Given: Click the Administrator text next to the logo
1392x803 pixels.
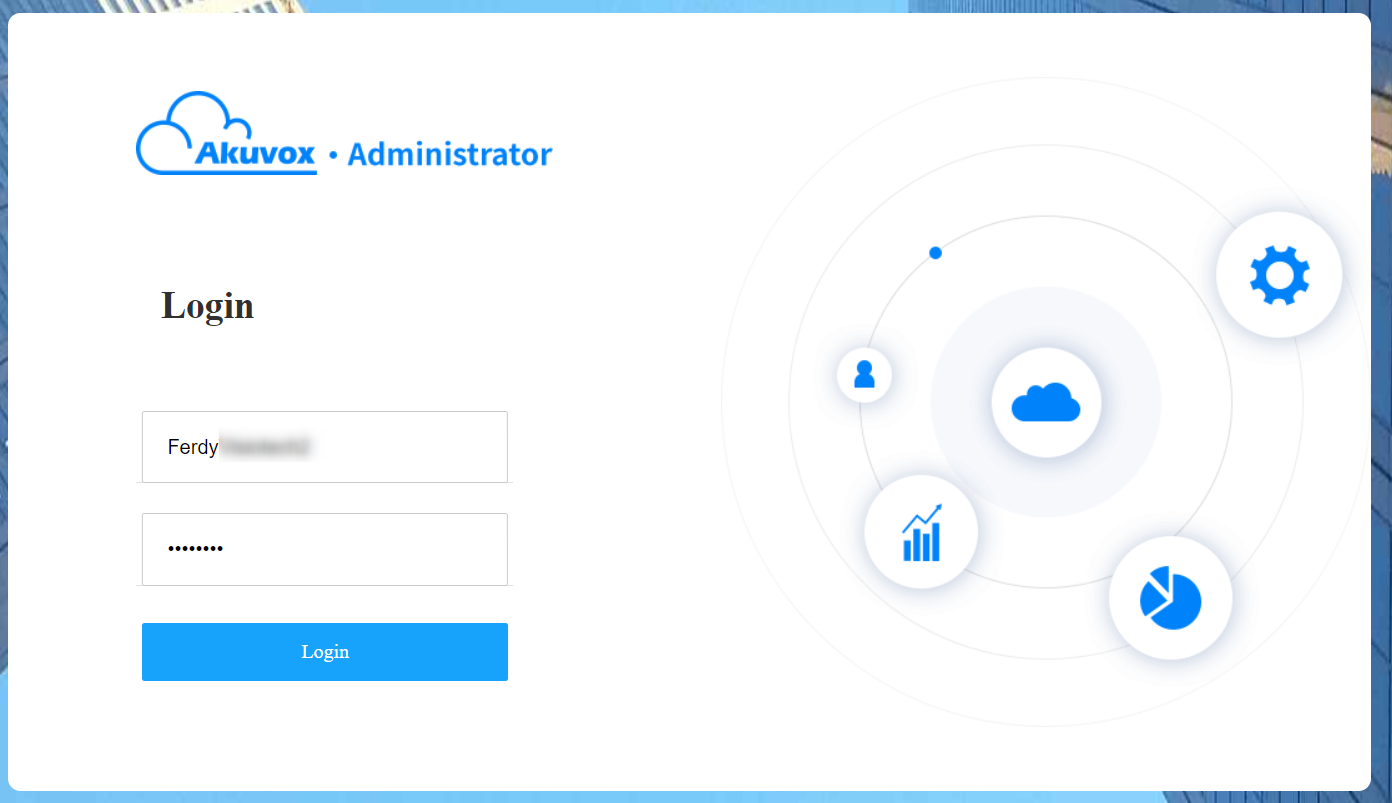Looking at the screenshot, I should 449,153.
